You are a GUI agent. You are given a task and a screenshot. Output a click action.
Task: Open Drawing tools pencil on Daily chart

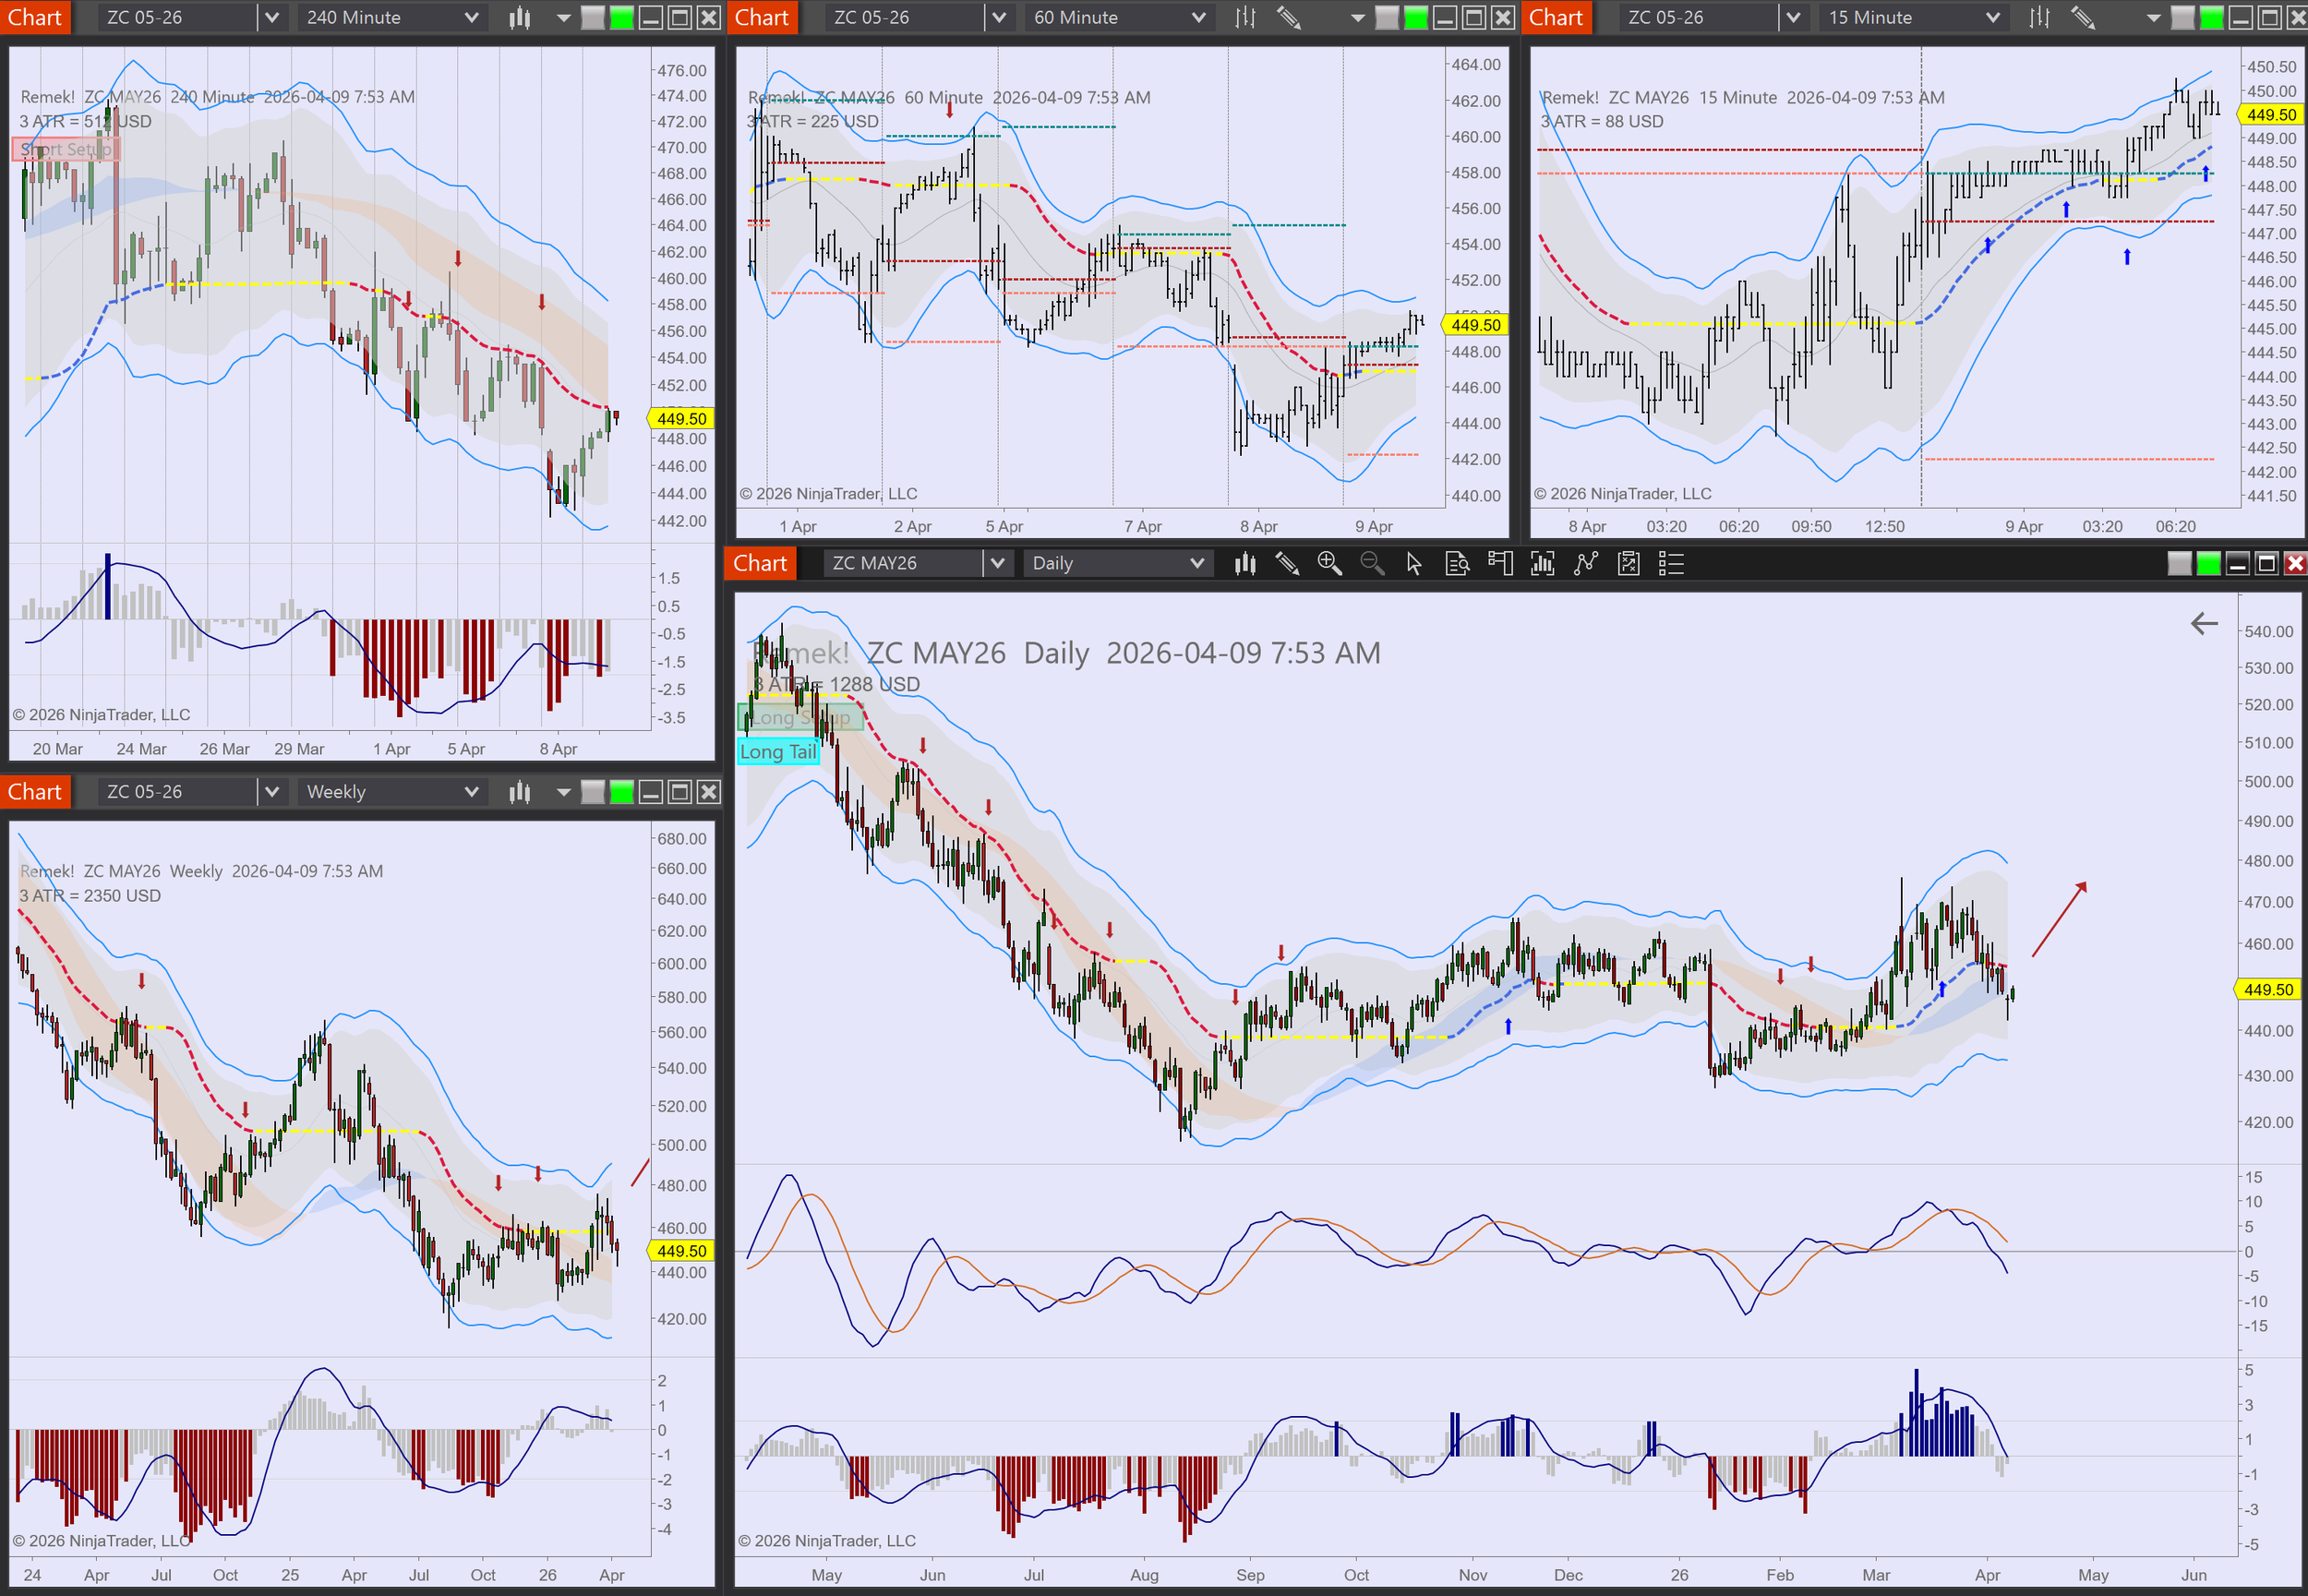pyautogui.click(x=1287, y=563)
